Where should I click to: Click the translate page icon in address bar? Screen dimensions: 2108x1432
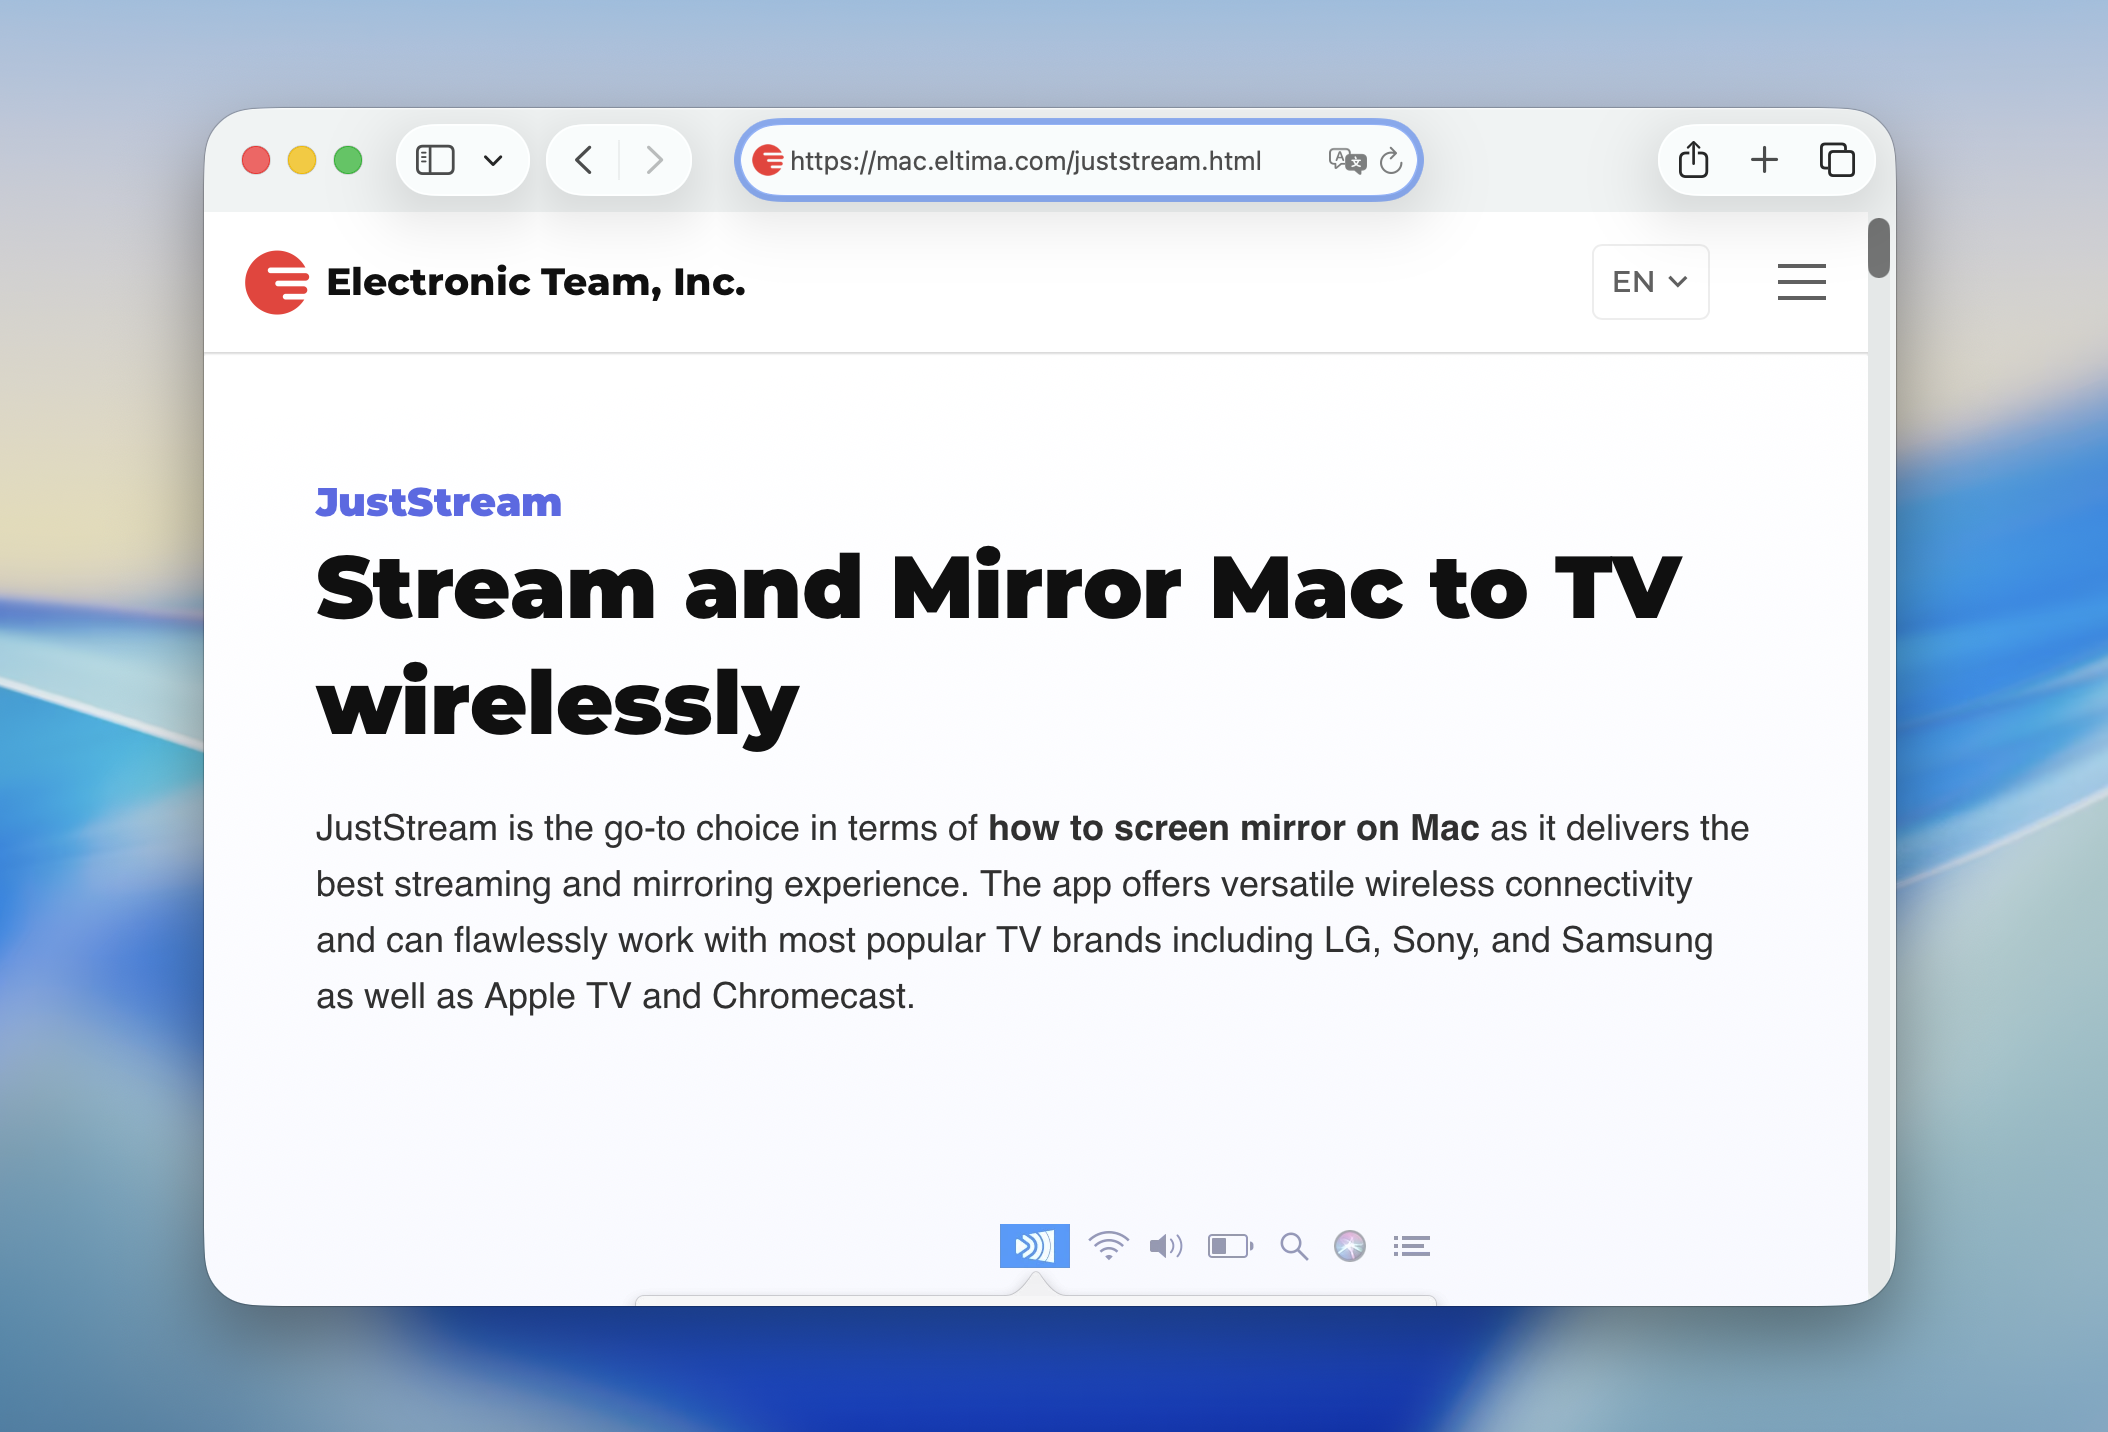tap(1346, 160)
